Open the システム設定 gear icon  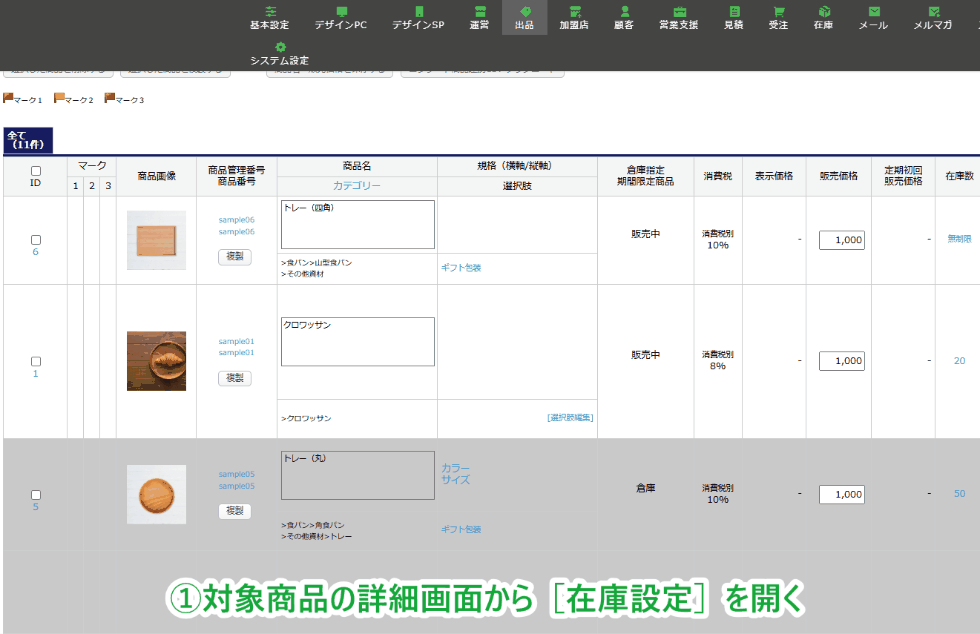(280, 47)
